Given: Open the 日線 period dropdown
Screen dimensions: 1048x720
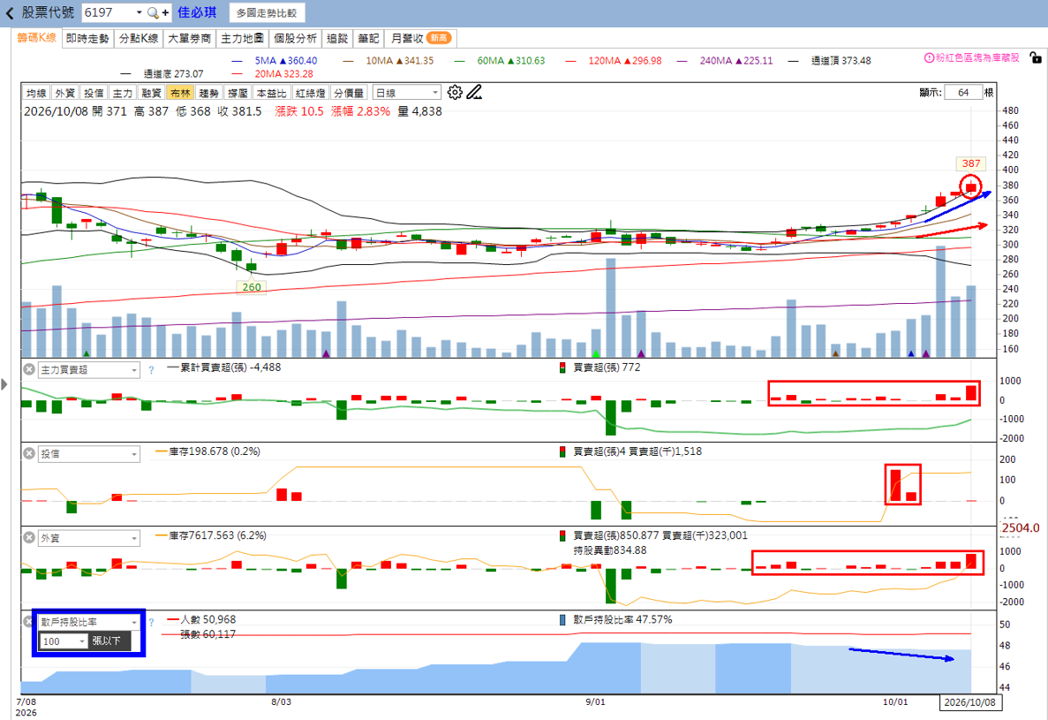Looking at the screenshot, I should coord(406,93).
